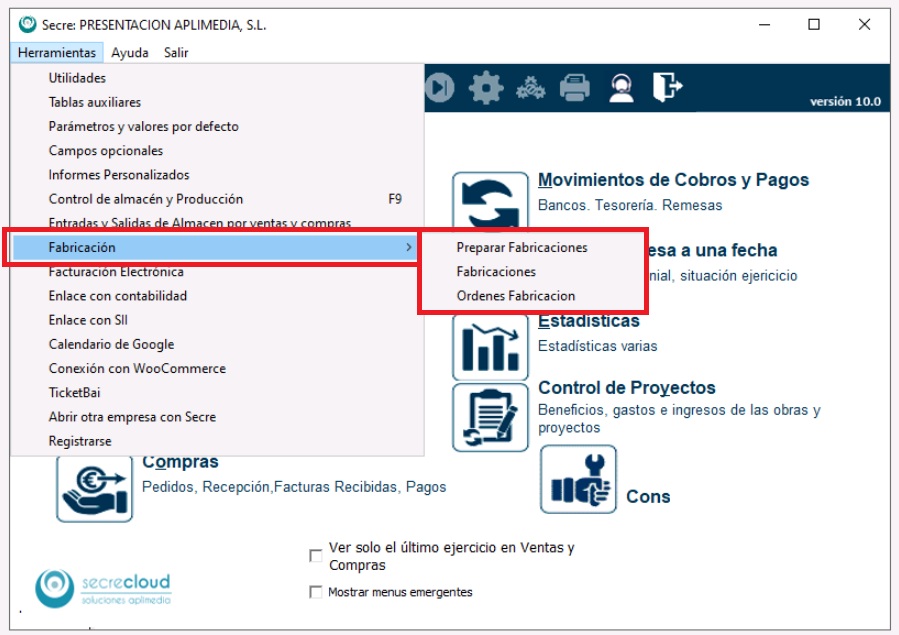Open Control de Proyectos clipboard icon
The image size is (899, 635).
[x=490, y=417]
